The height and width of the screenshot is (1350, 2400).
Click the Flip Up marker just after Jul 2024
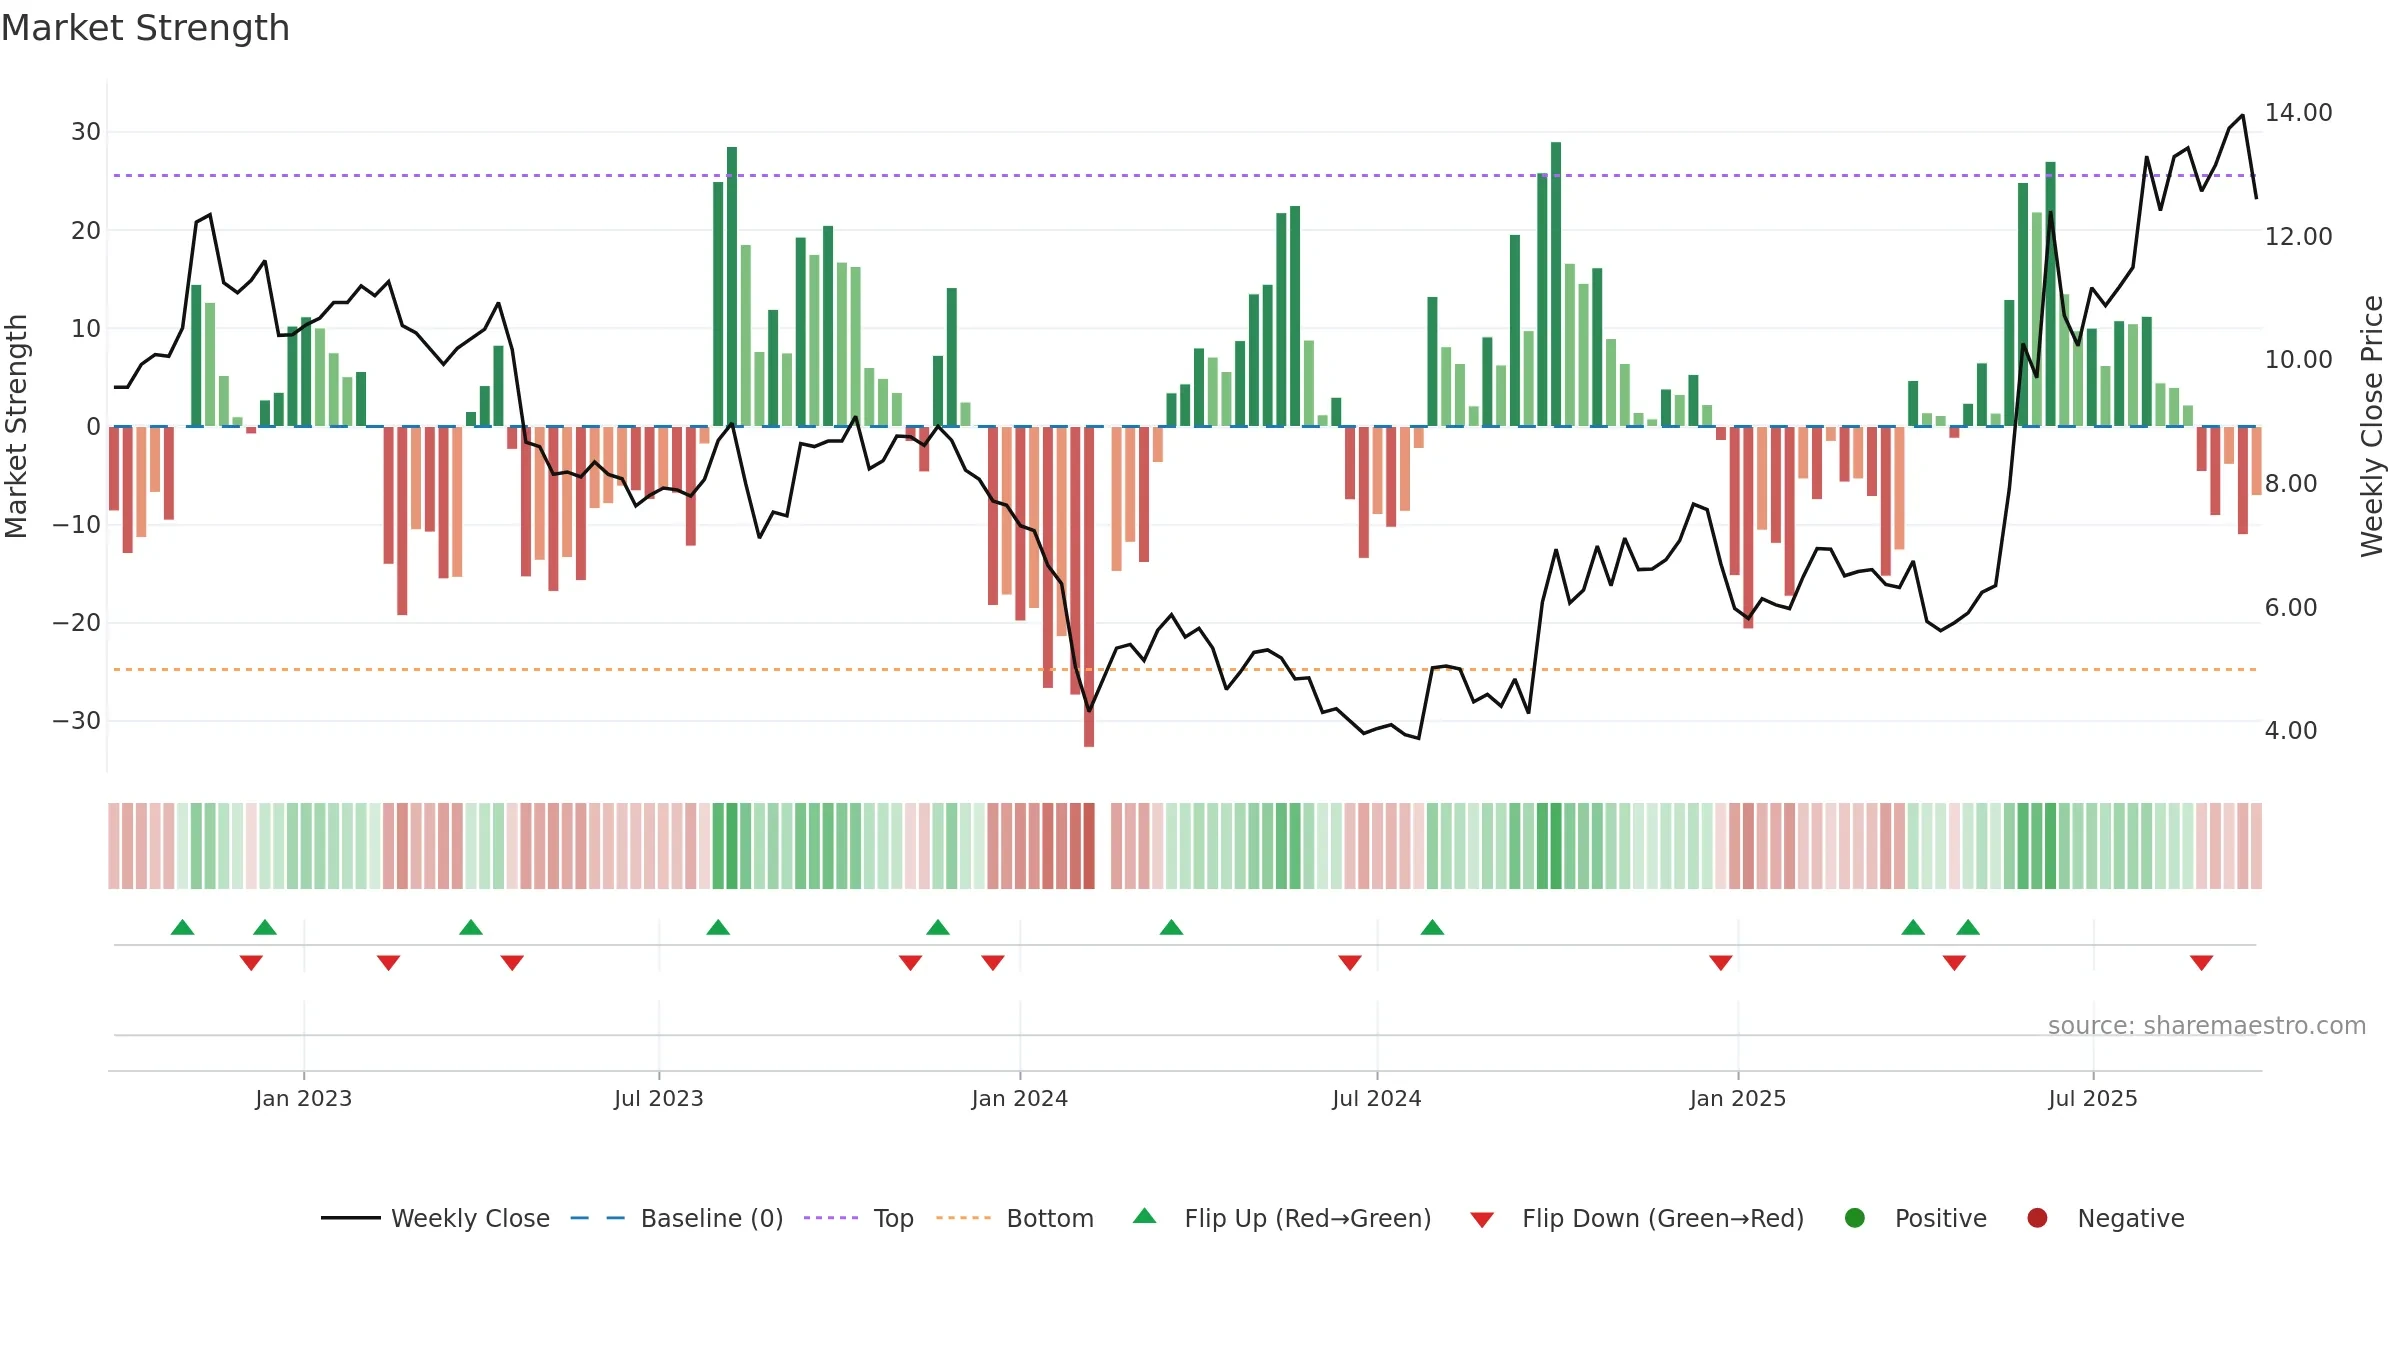(1432, 927)
